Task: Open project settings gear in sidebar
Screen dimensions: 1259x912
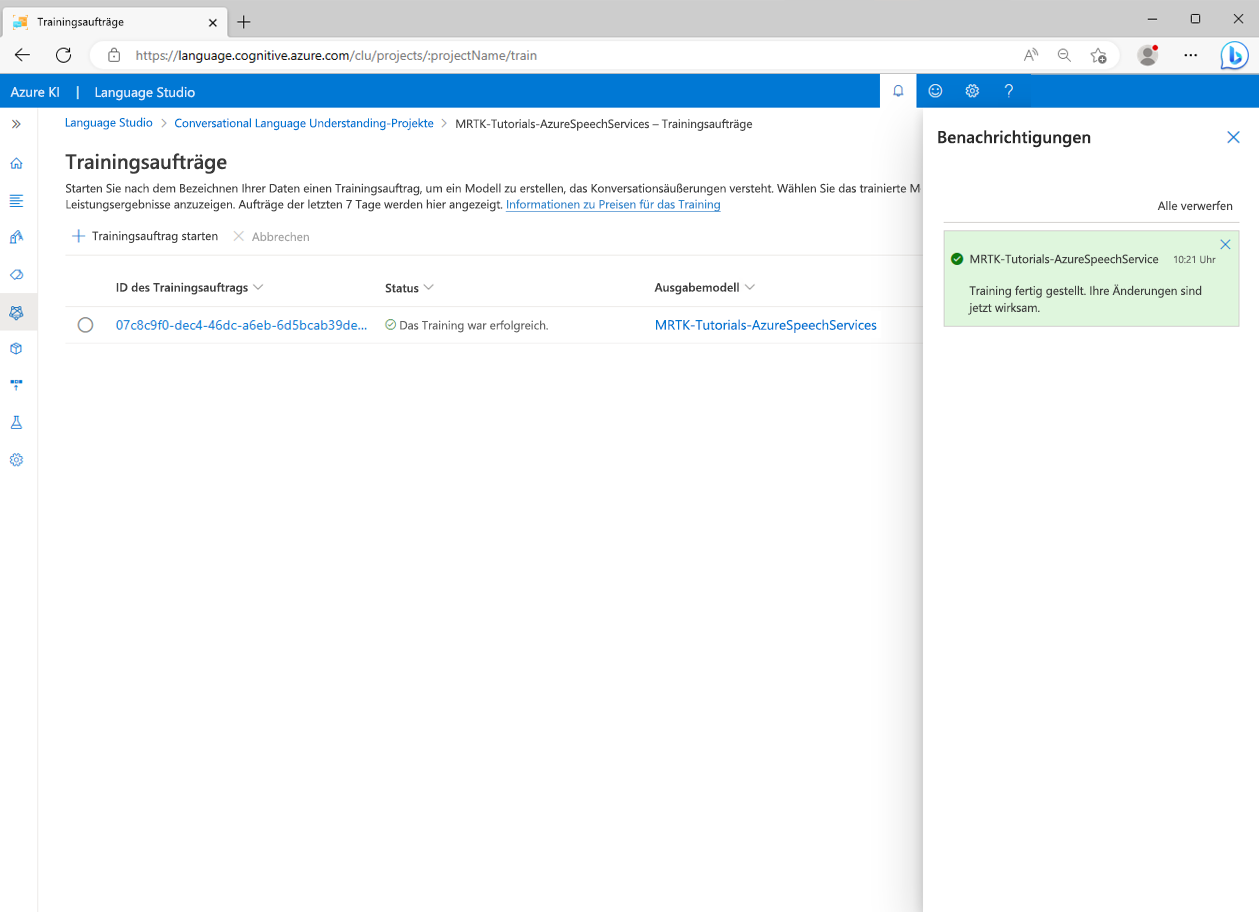Action: click(x=16, y=460)
